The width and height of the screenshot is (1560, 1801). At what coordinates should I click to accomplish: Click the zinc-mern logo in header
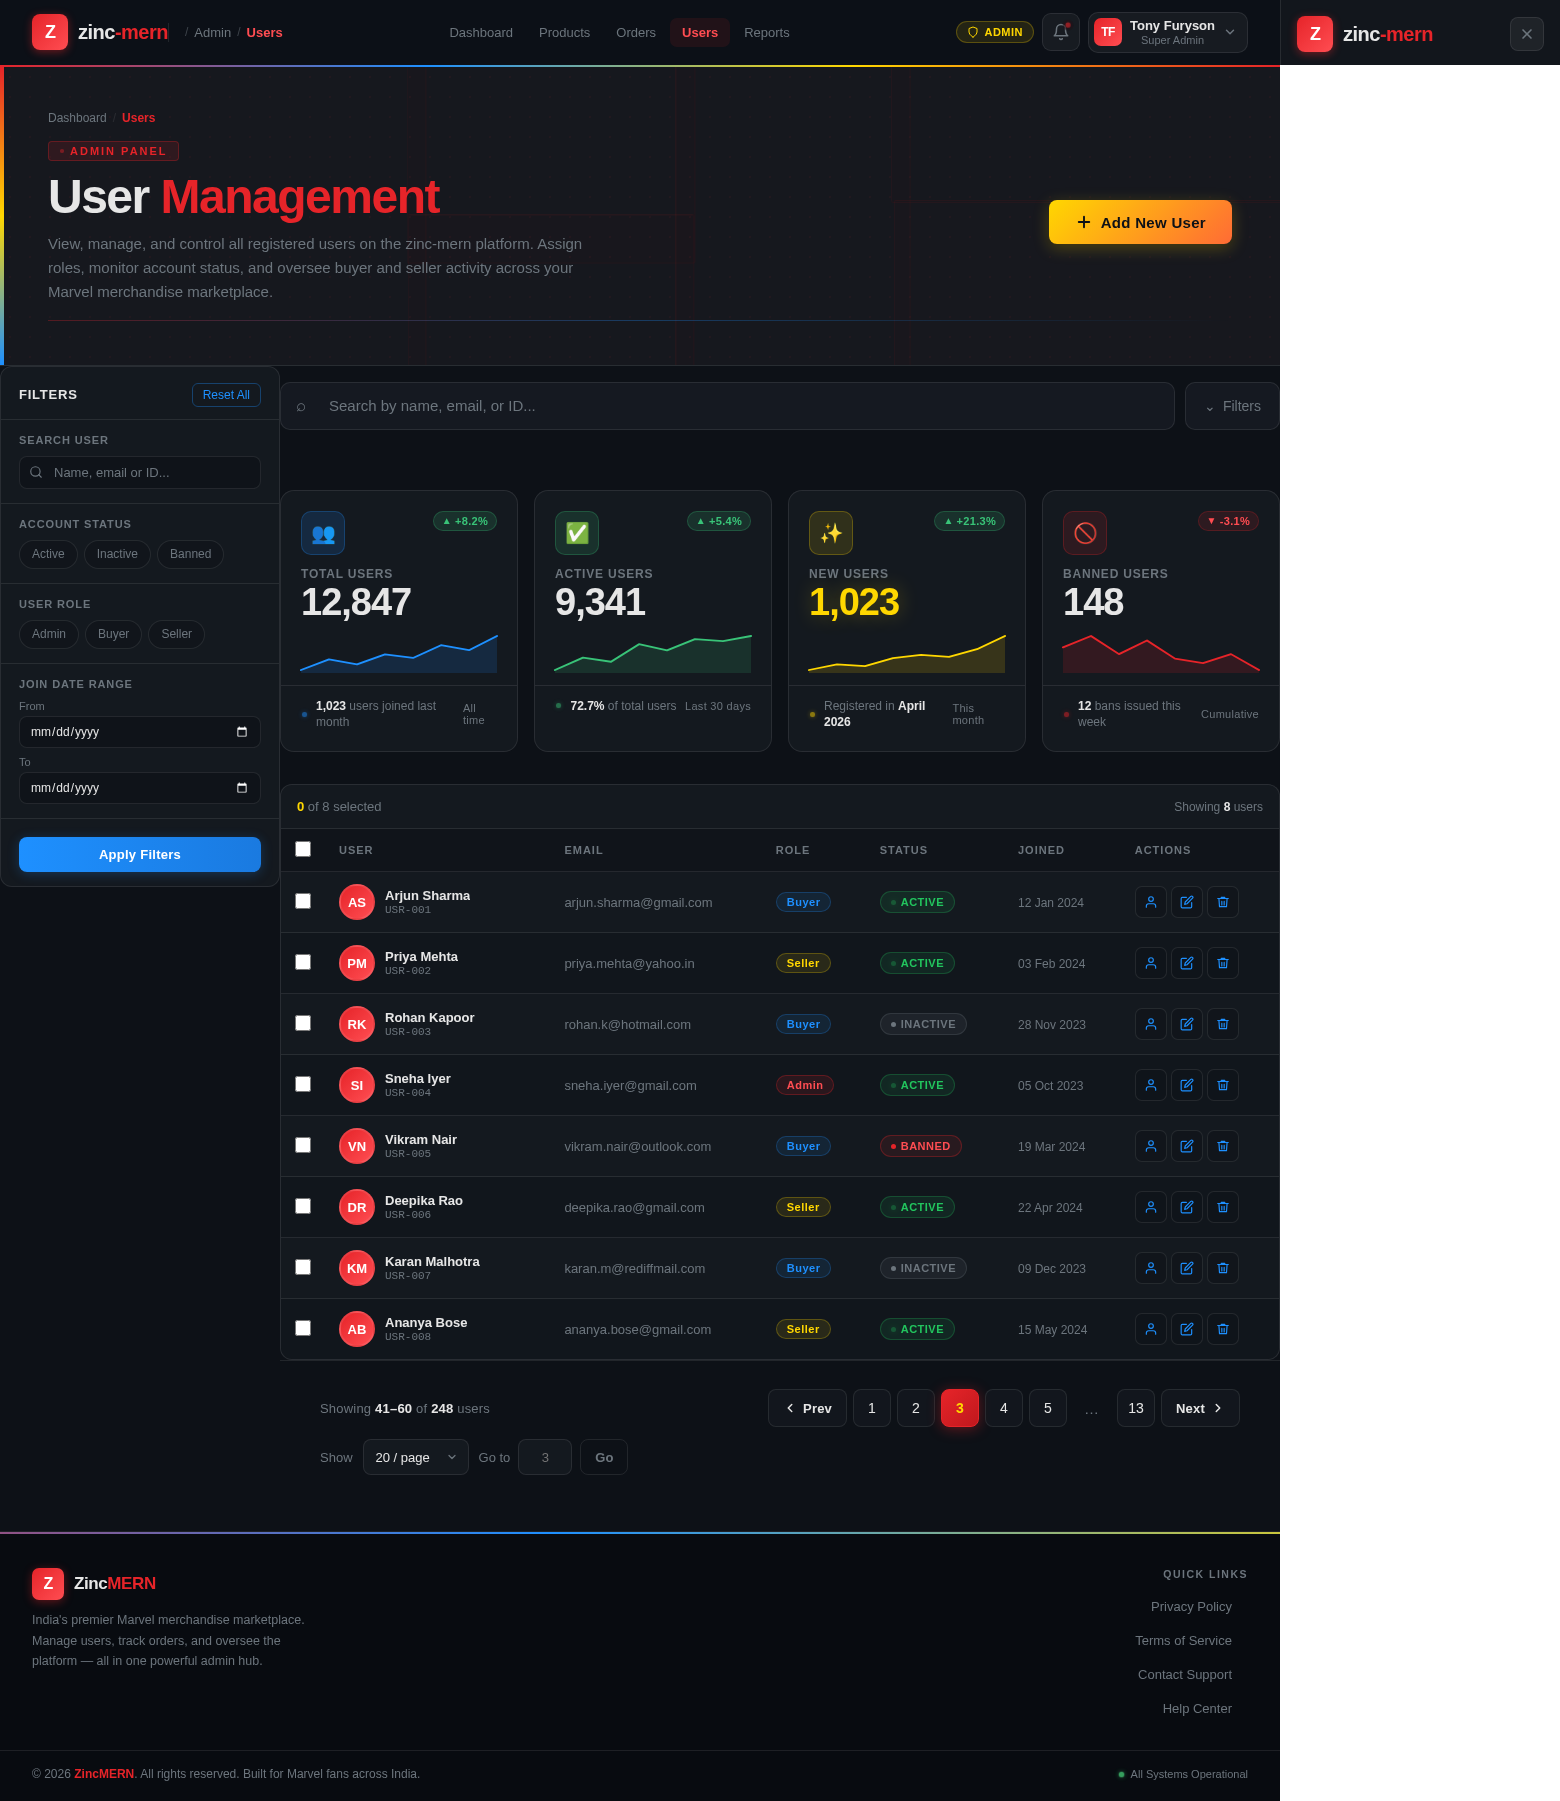coord(100,32)
